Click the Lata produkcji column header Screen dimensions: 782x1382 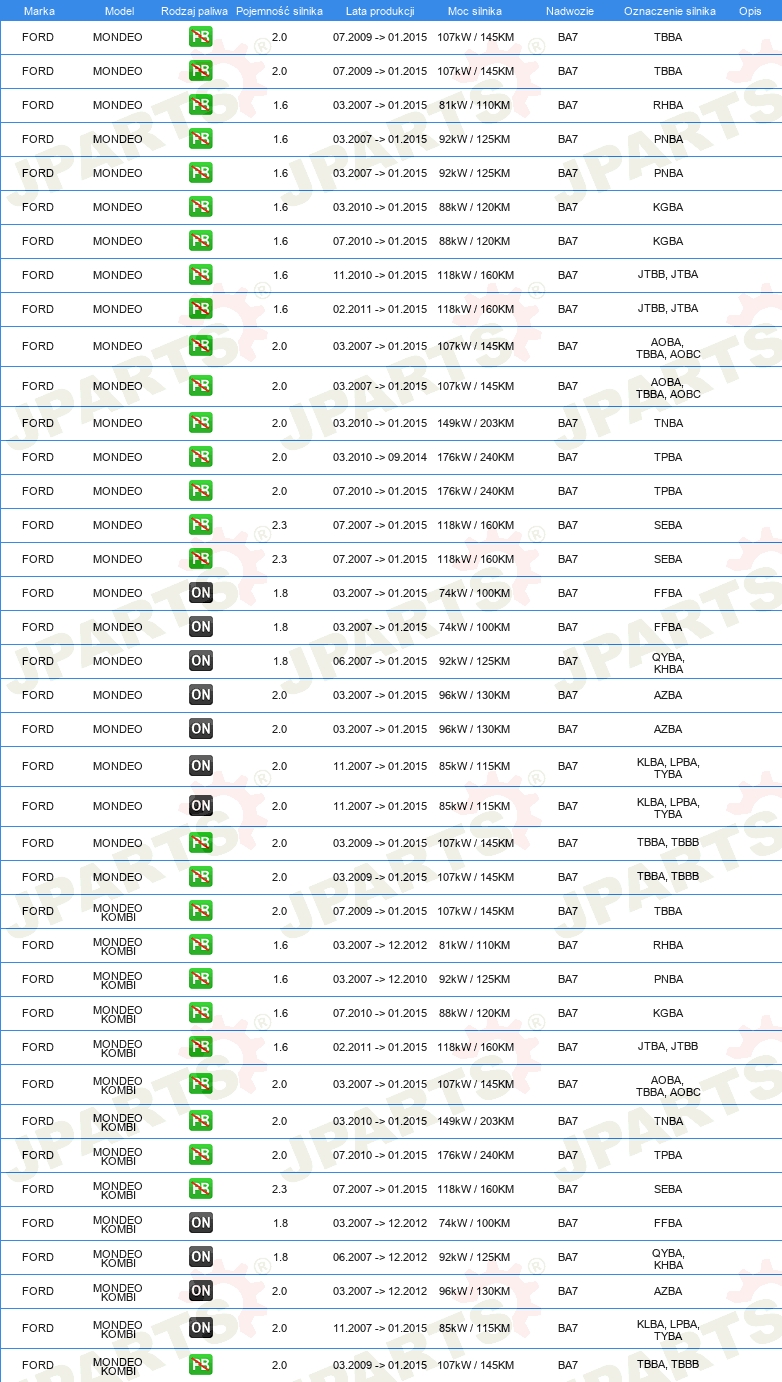pyautogui.click(x=380, y=11)
